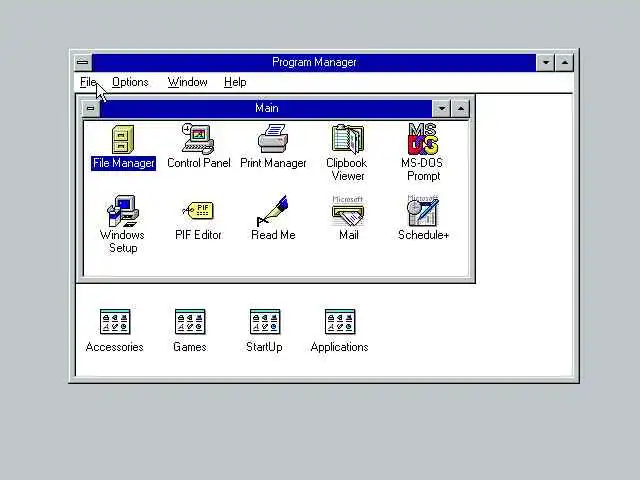Image resolution: width=640 pixels, height=480 pixels.
Task: Select the MS-DOS Prompt icon
Action: tap(423, 139)
